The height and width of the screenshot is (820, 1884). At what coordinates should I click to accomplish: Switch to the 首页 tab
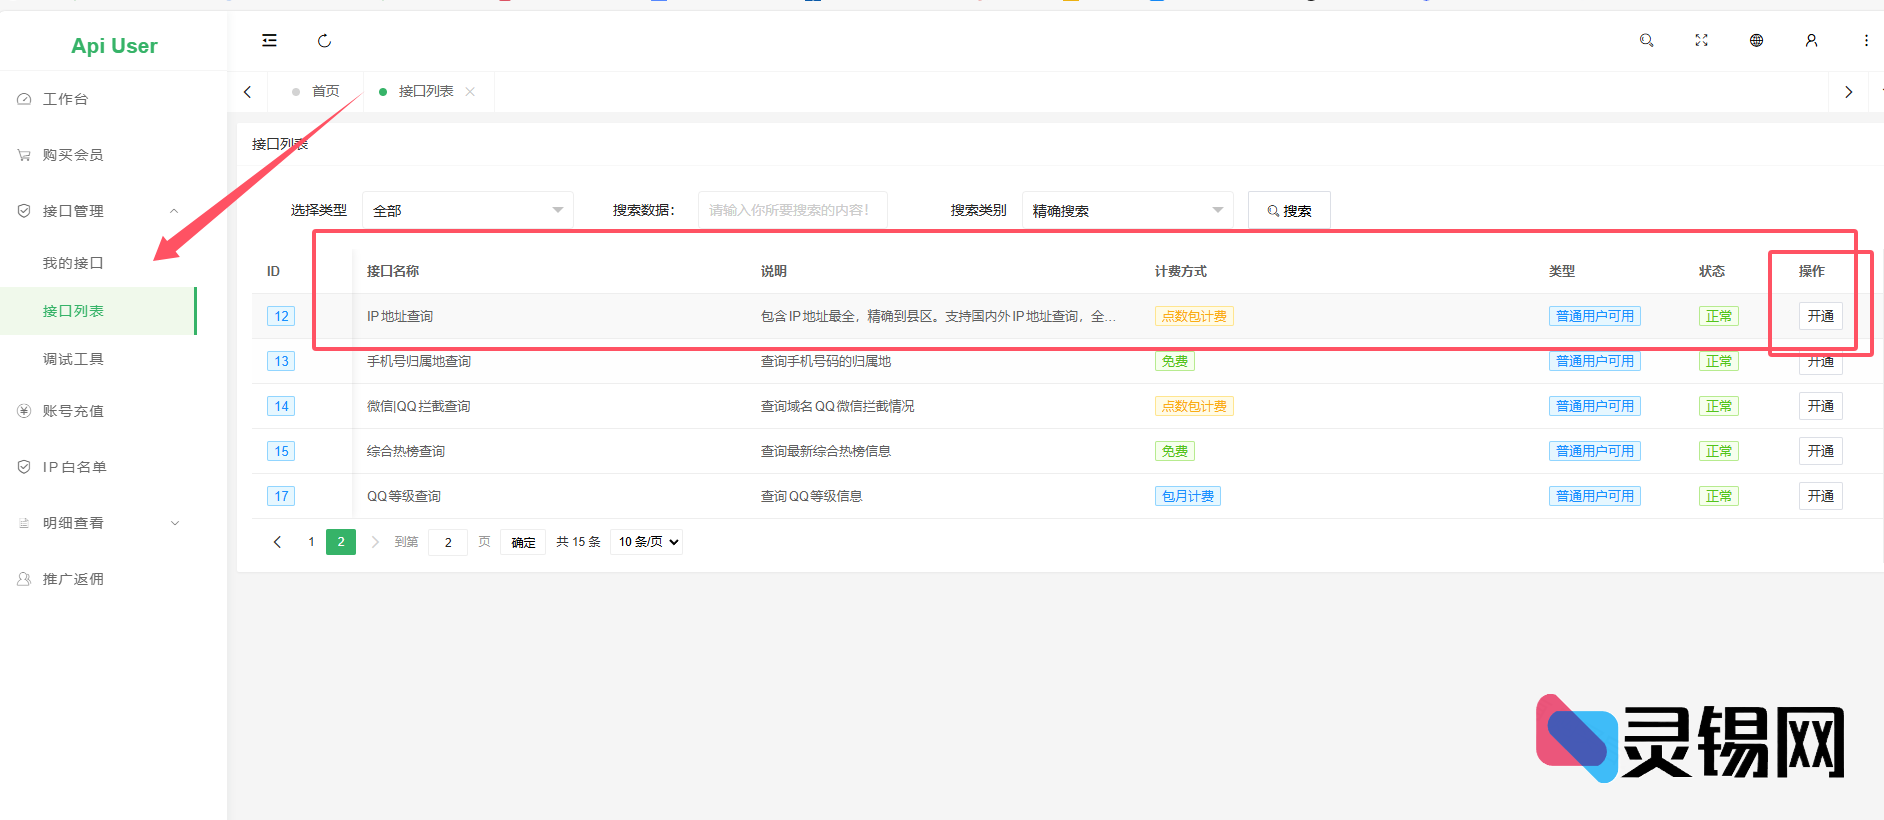click(325, 92)
